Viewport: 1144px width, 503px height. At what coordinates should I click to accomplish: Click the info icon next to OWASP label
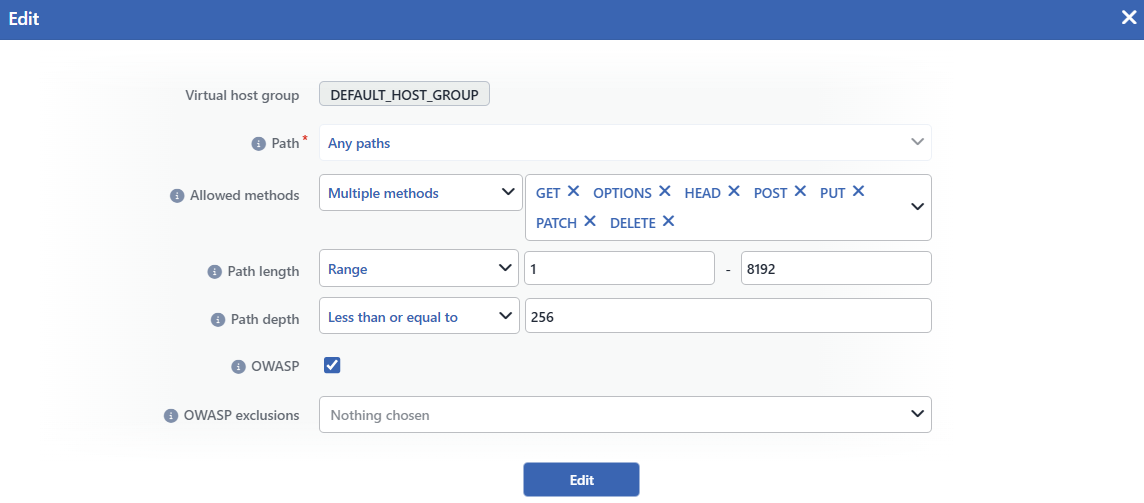coord(238,367)
